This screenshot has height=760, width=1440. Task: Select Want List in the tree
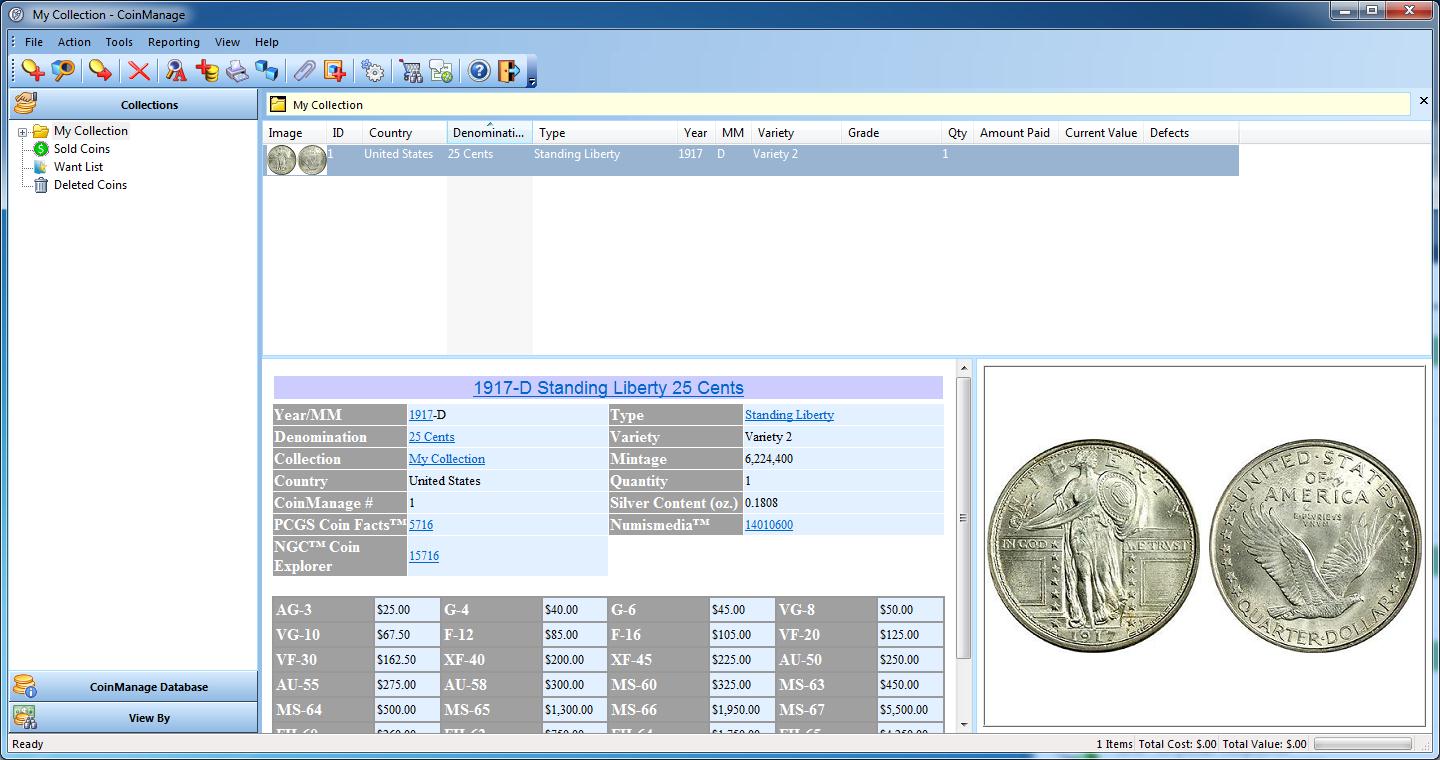coord(78,167)
